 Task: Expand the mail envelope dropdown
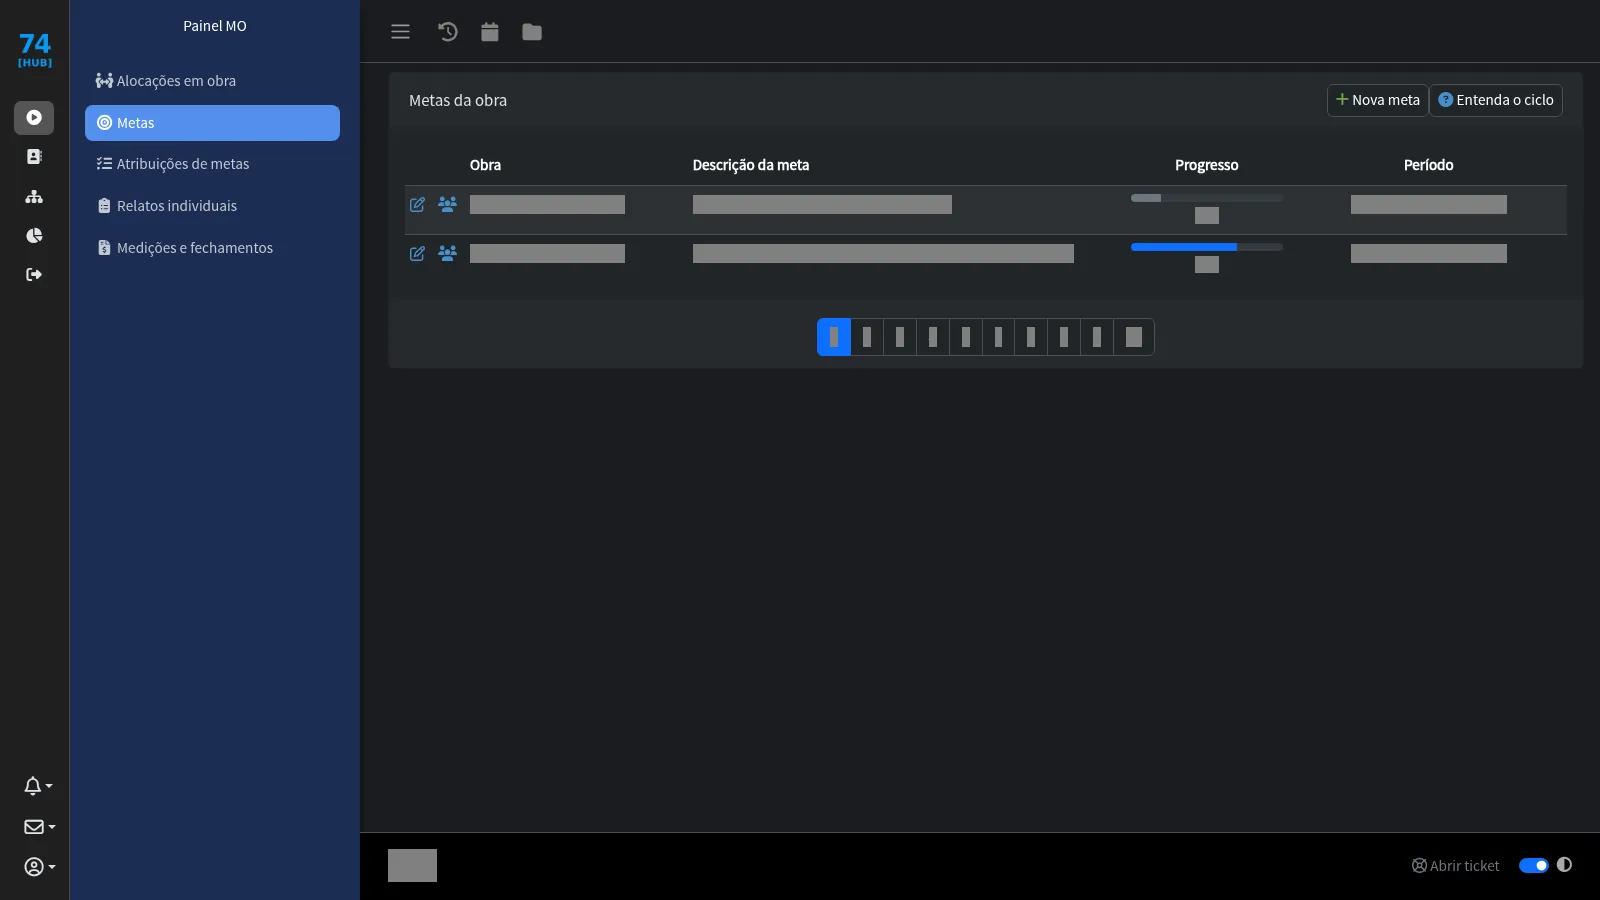[x=39, y=827]
